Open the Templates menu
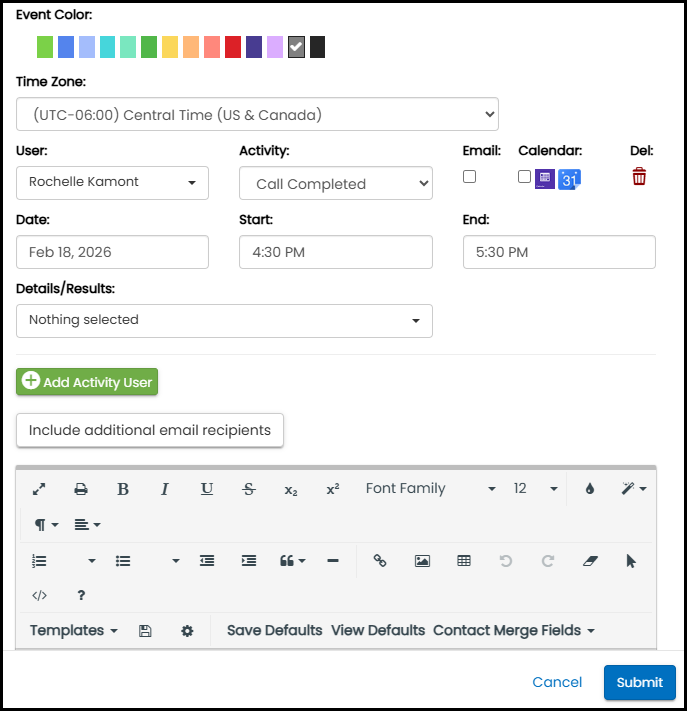This screenshot has height=711, width=687. (73, 631)
